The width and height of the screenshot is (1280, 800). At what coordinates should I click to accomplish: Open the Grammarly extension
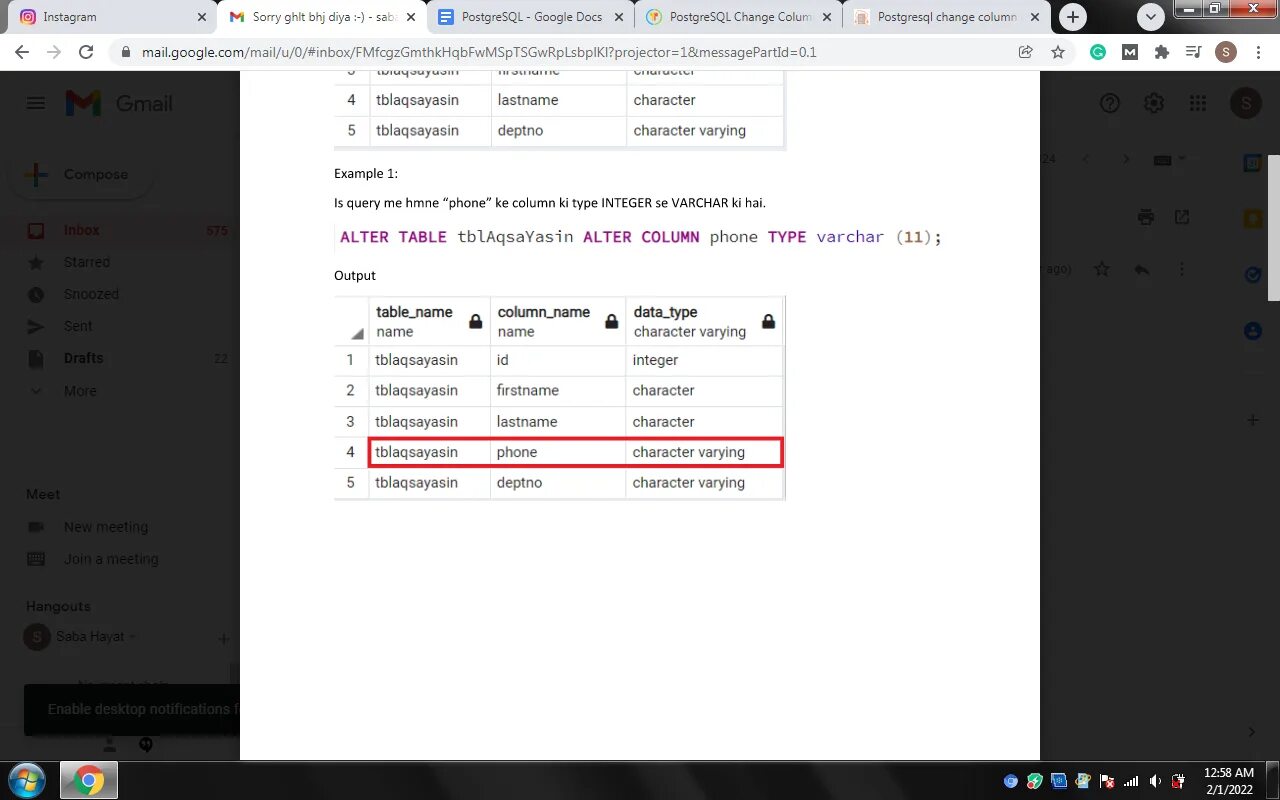coord(1098,52)
